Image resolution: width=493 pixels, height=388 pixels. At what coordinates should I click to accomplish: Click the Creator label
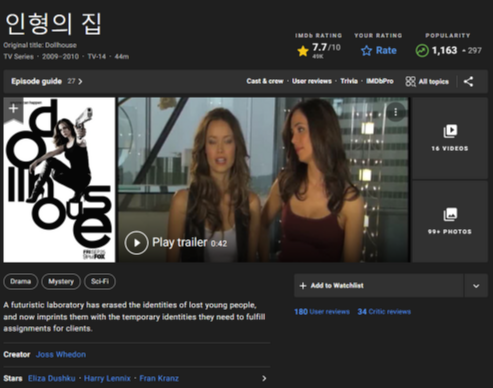point(17,354)
